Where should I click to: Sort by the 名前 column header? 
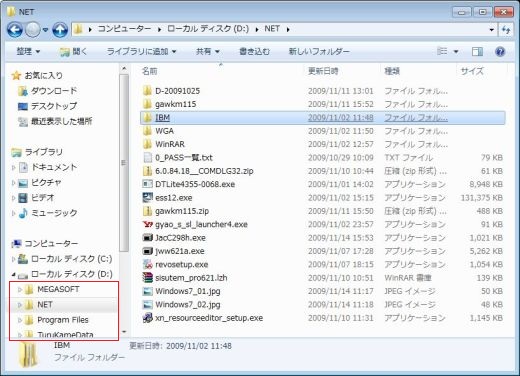point(149,71)
